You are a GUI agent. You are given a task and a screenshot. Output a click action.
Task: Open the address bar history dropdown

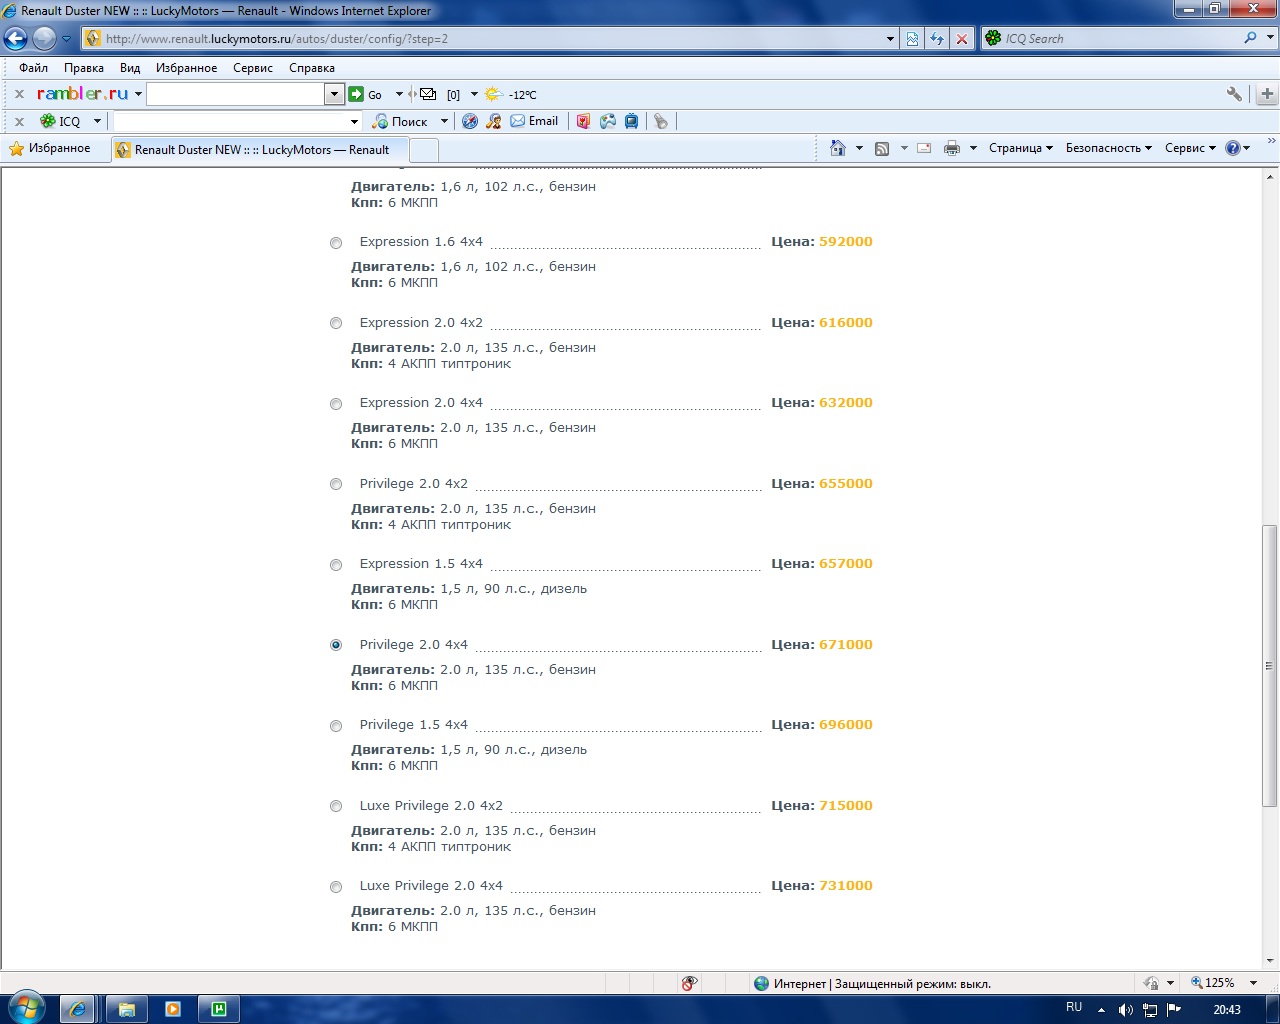click(x=890, y=39)
